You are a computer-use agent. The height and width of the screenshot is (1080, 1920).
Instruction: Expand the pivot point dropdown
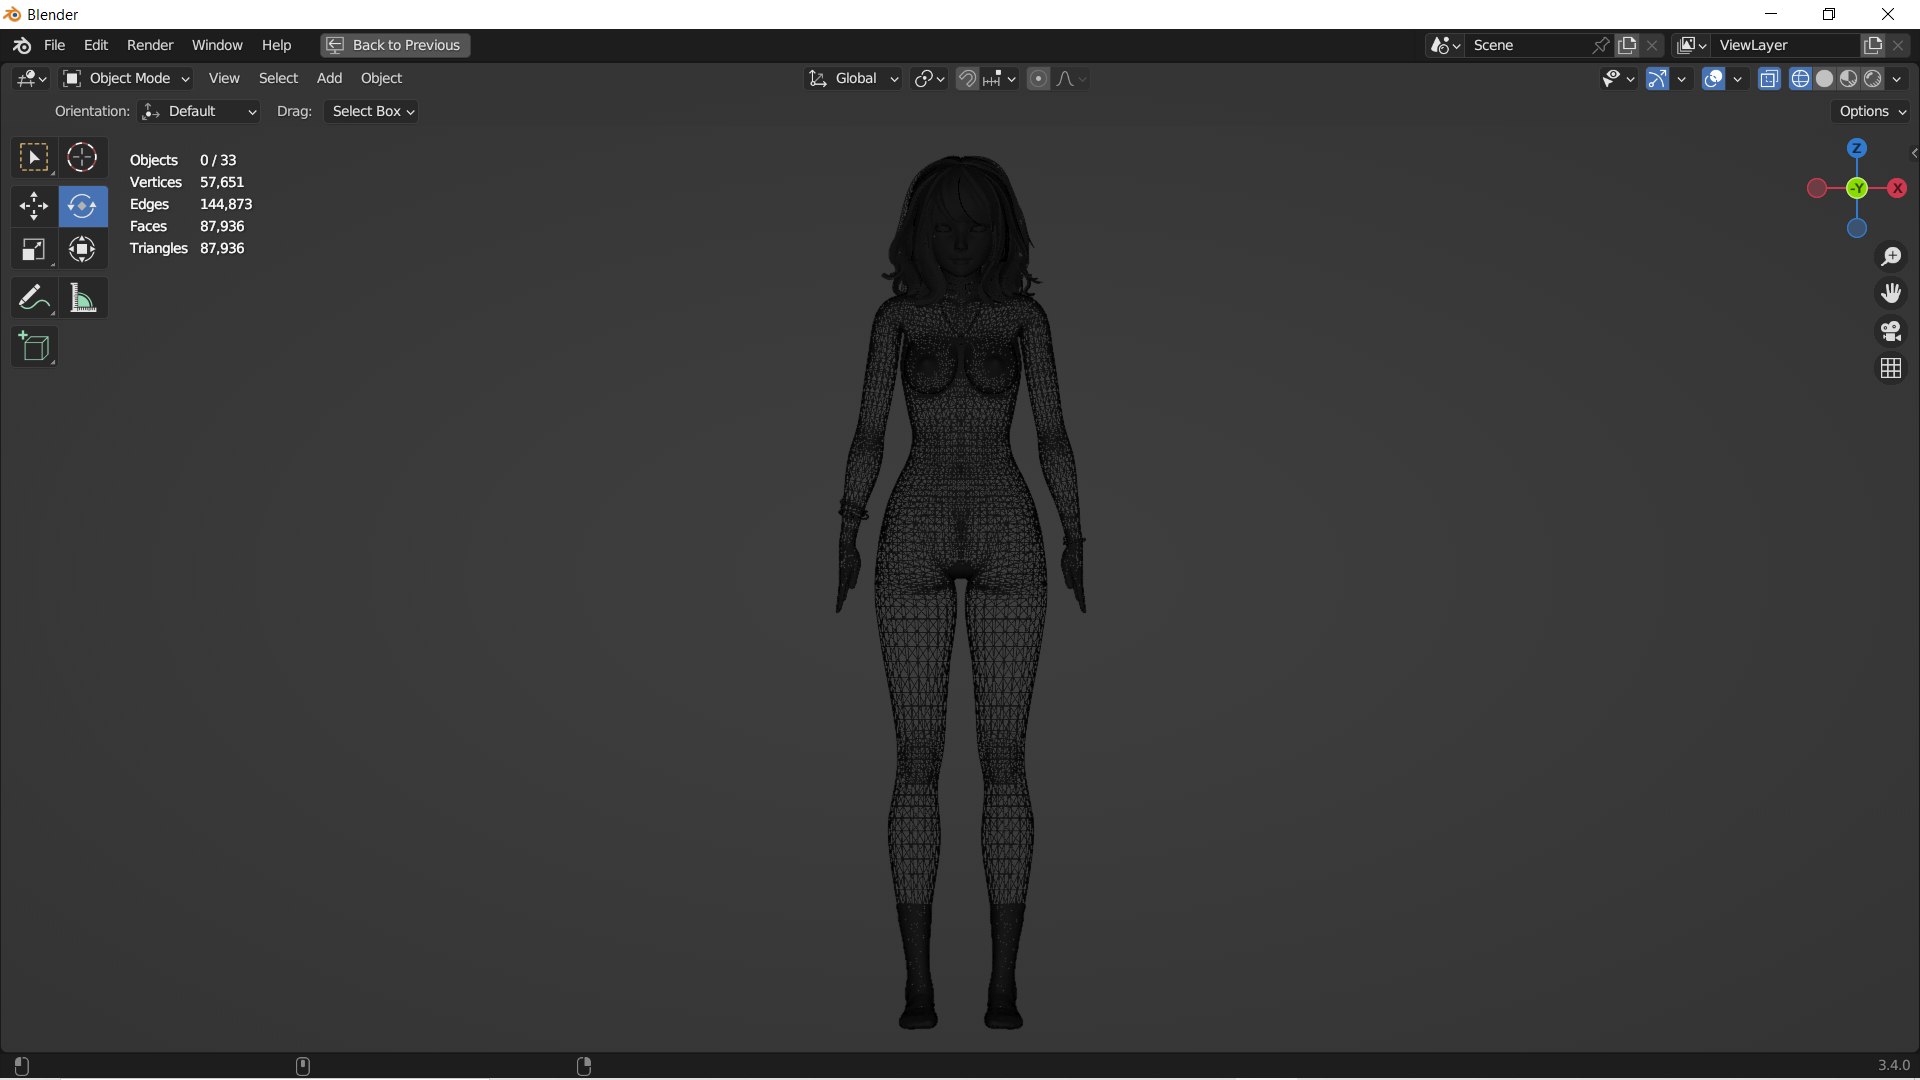(930, 78)
